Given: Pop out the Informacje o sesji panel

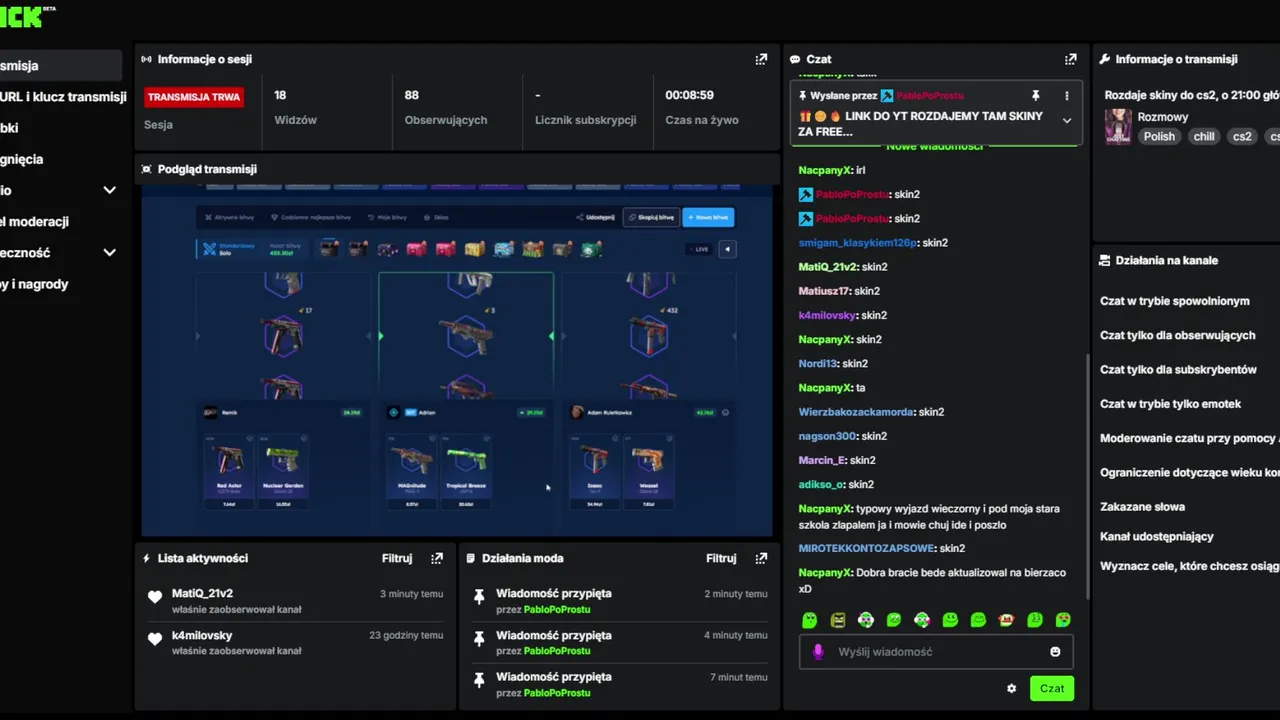Looking at the screenshot, I should click(761, 59).
